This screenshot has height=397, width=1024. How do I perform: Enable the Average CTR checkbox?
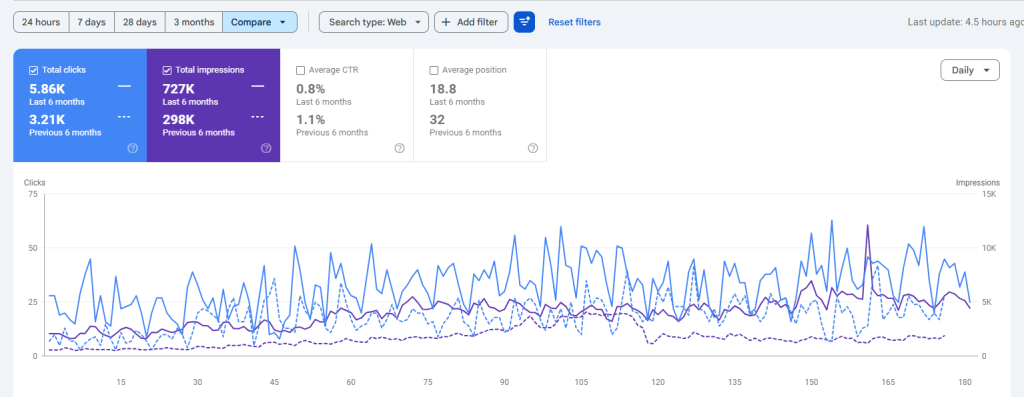click(x=300, y=70)
